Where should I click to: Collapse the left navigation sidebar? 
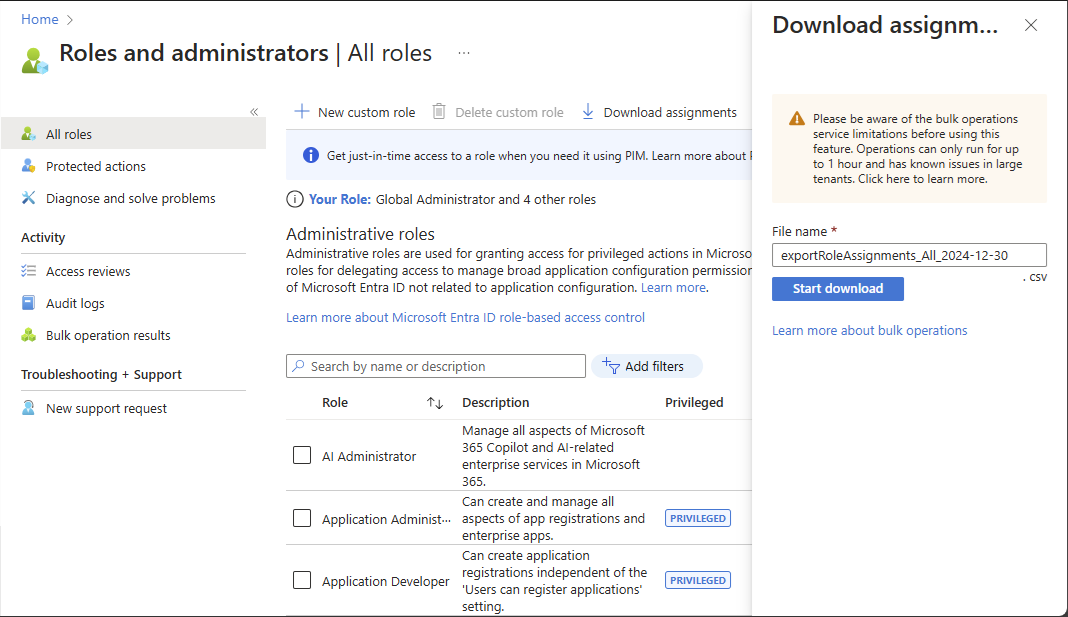254,112
